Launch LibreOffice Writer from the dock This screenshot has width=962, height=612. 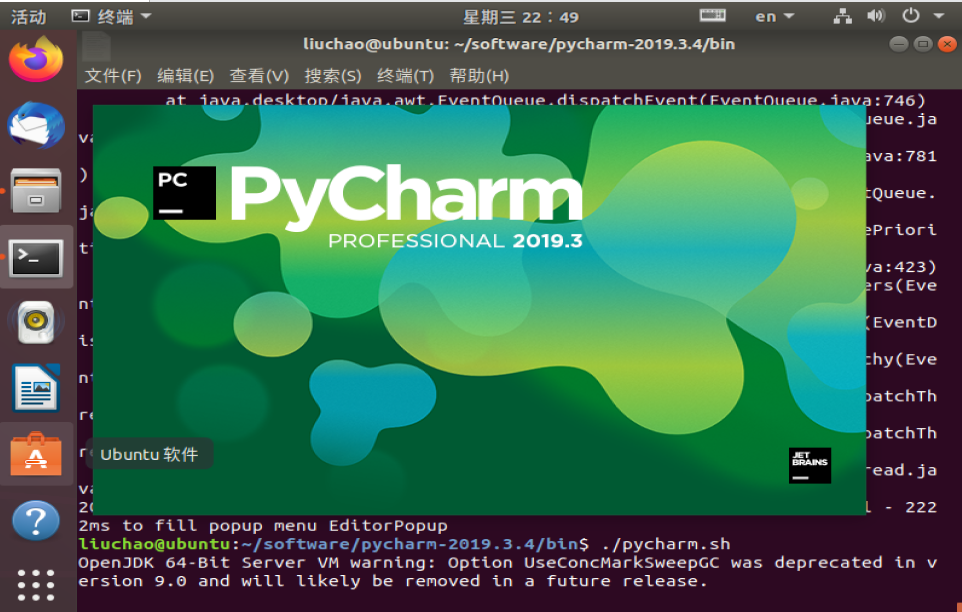[36, 388]
